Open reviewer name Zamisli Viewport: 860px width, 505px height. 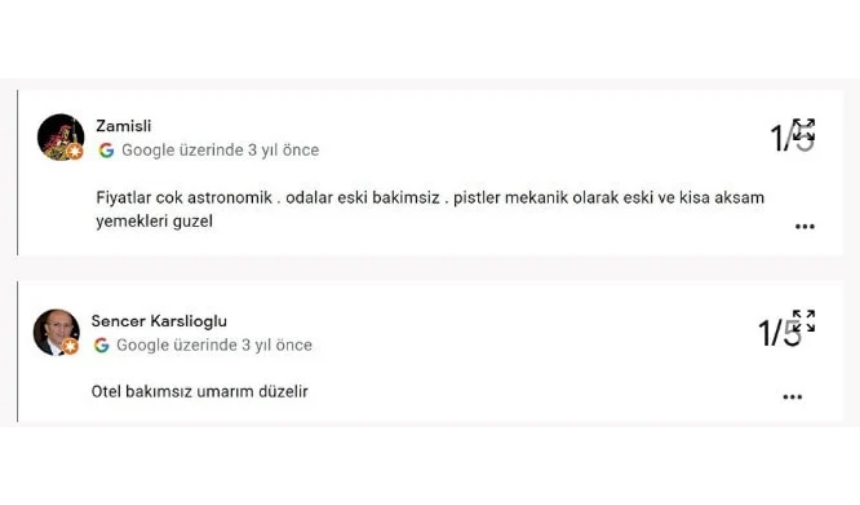click(x=123, y=126)
